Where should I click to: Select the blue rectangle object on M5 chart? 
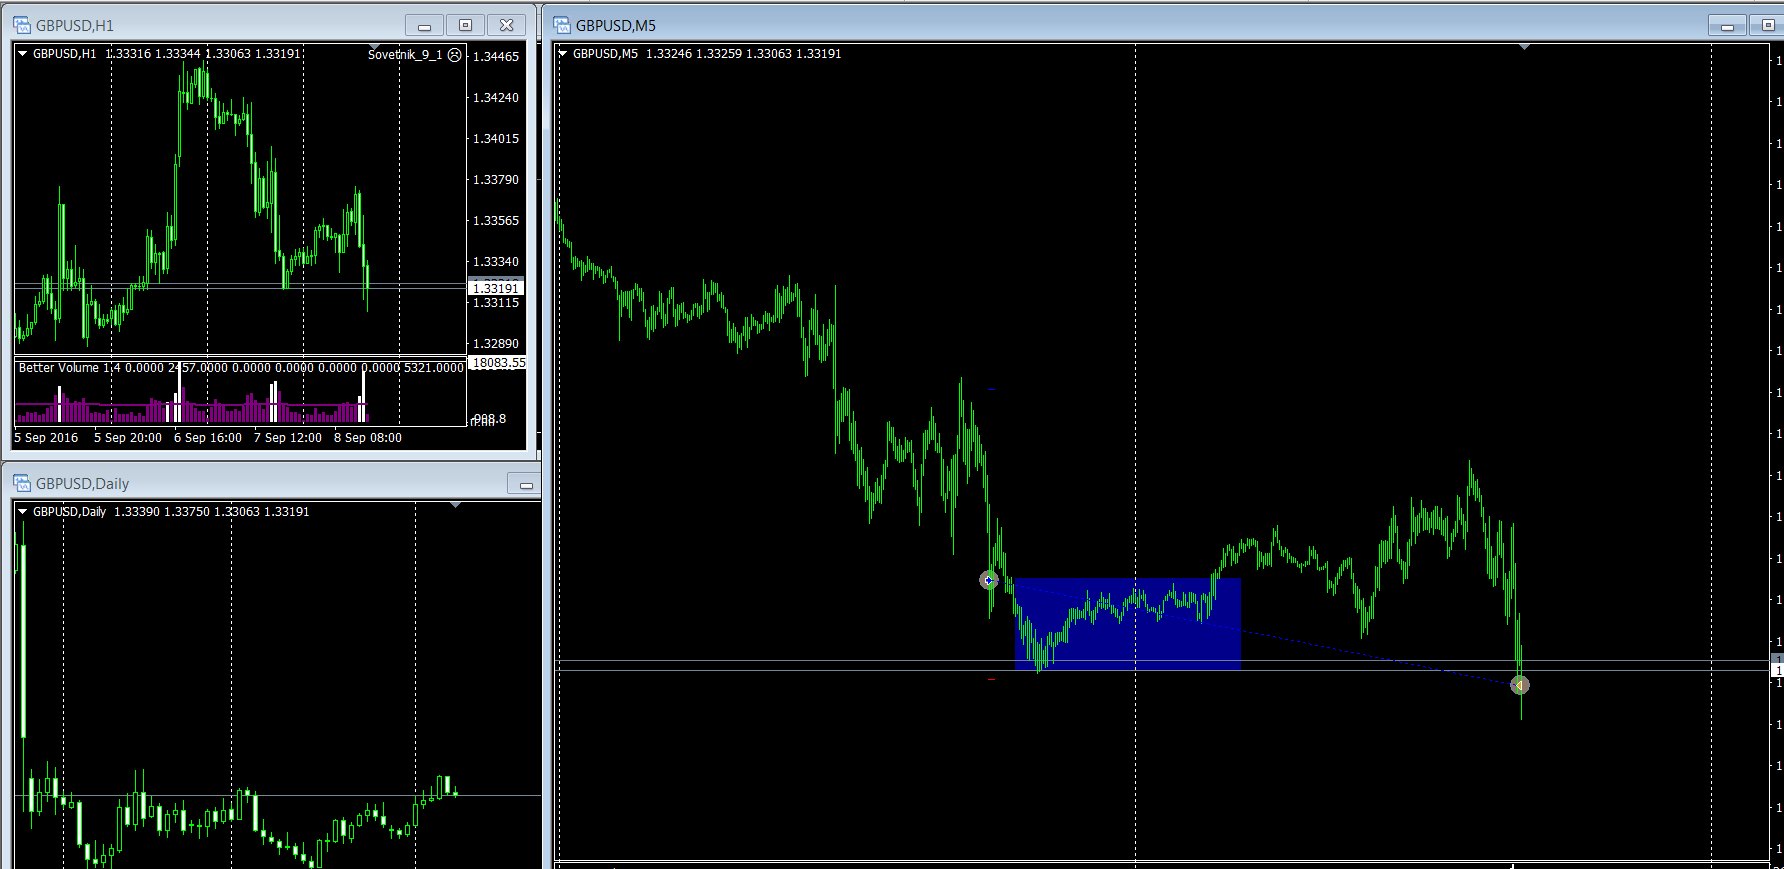point(1128,624)
